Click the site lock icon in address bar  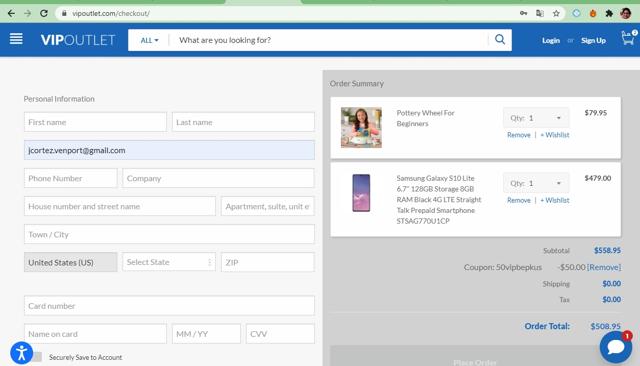coord(64,13)
